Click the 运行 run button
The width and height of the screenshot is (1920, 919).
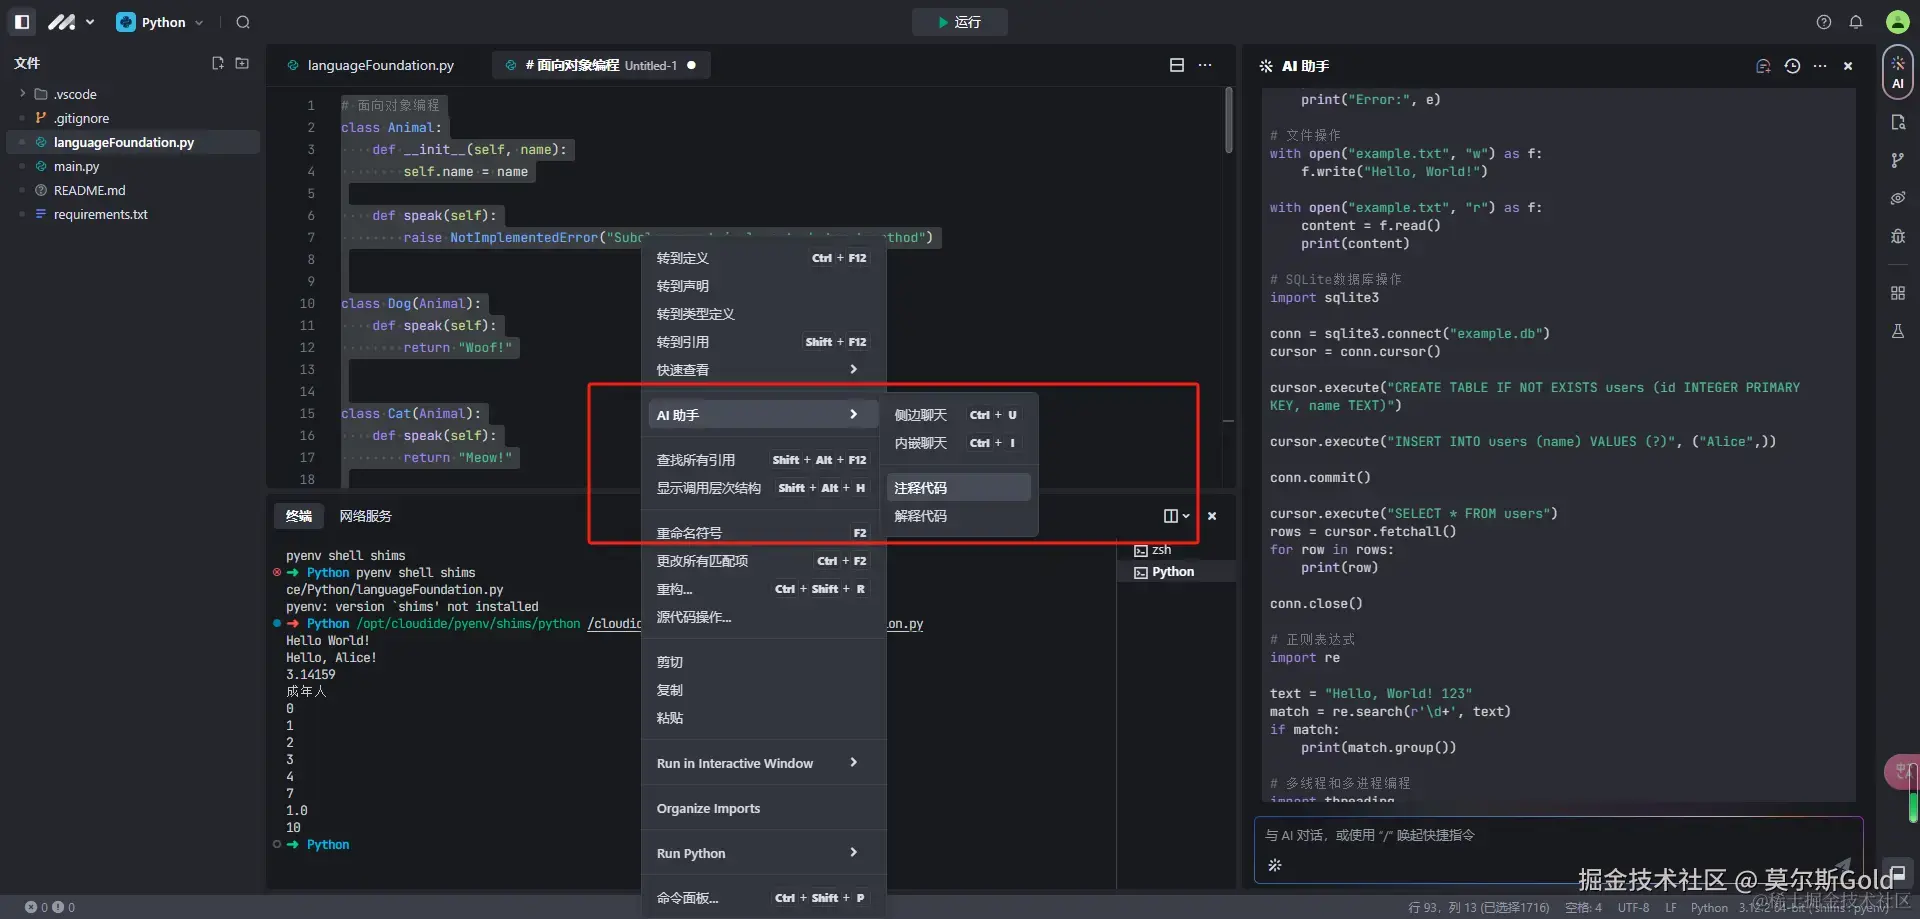coord(959,22)
